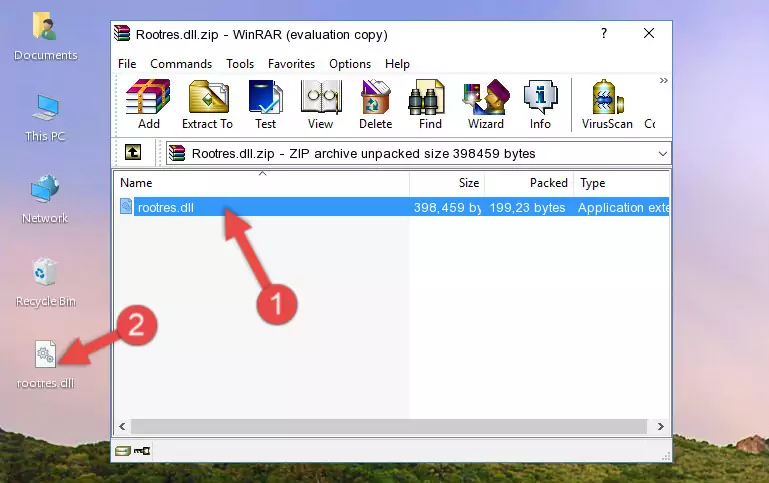
Task: Click the 199,23 bytes packed value
Action: pos(527,207)
